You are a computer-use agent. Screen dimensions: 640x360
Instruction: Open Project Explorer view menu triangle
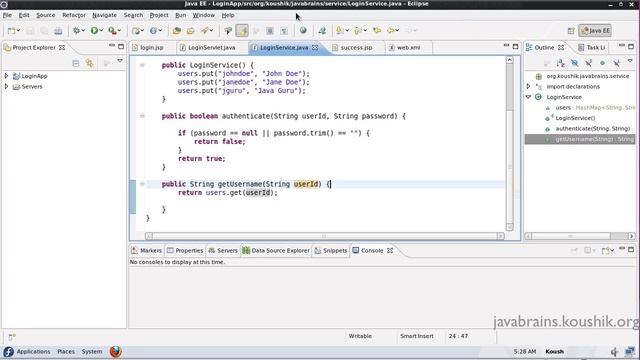click(120, 61)
